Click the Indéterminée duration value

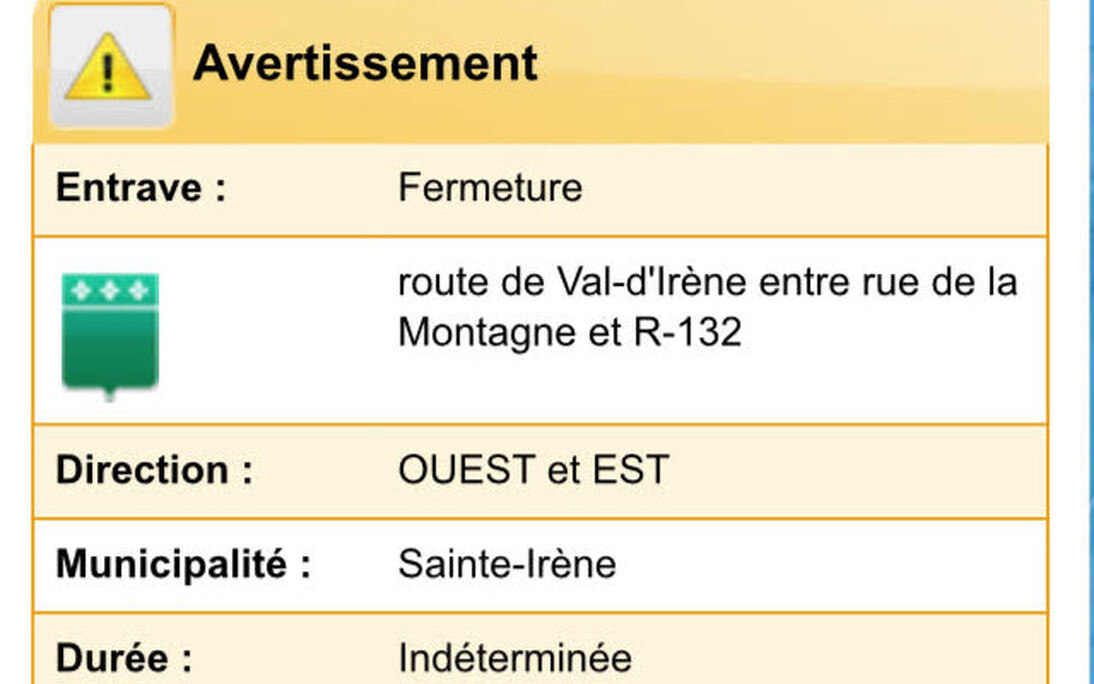pyautogui.click(x=515, y=658)
